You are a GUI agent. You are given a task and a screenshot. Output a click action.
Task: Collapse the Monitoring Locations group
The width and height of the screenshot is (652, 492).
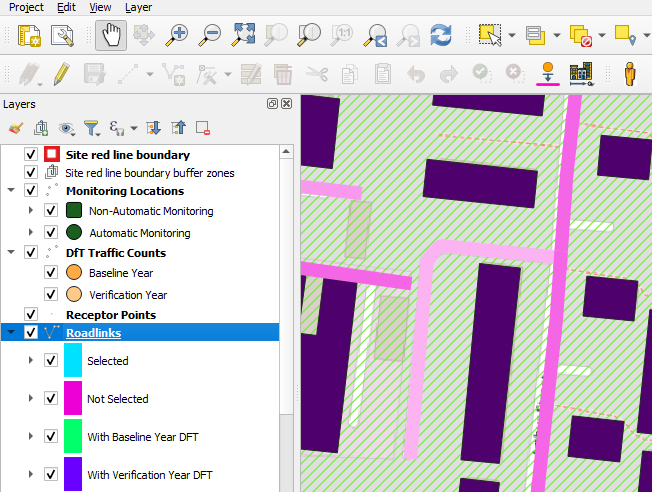coord(11,191)
